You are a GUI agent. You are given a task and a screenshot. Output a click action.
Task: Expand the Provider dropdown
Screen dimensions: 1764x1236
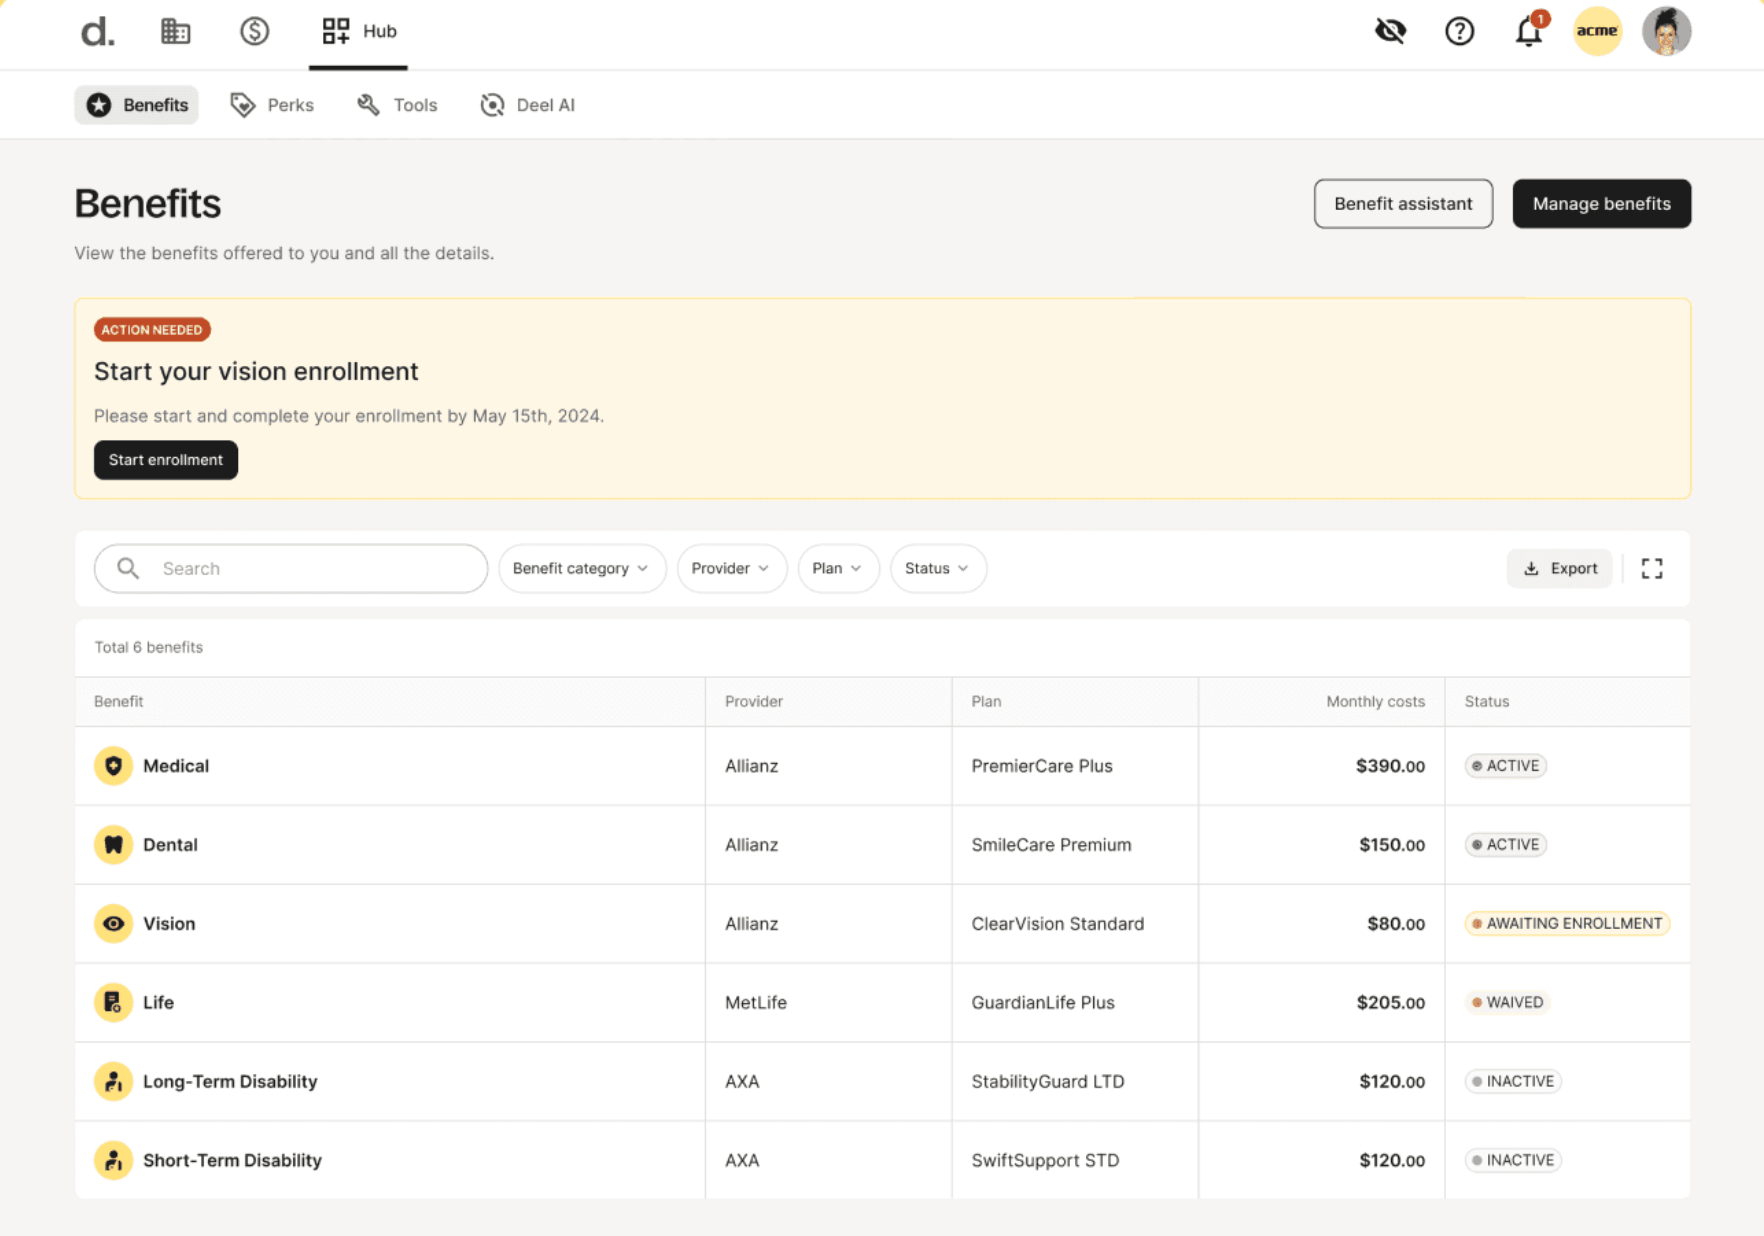point(731,568)
